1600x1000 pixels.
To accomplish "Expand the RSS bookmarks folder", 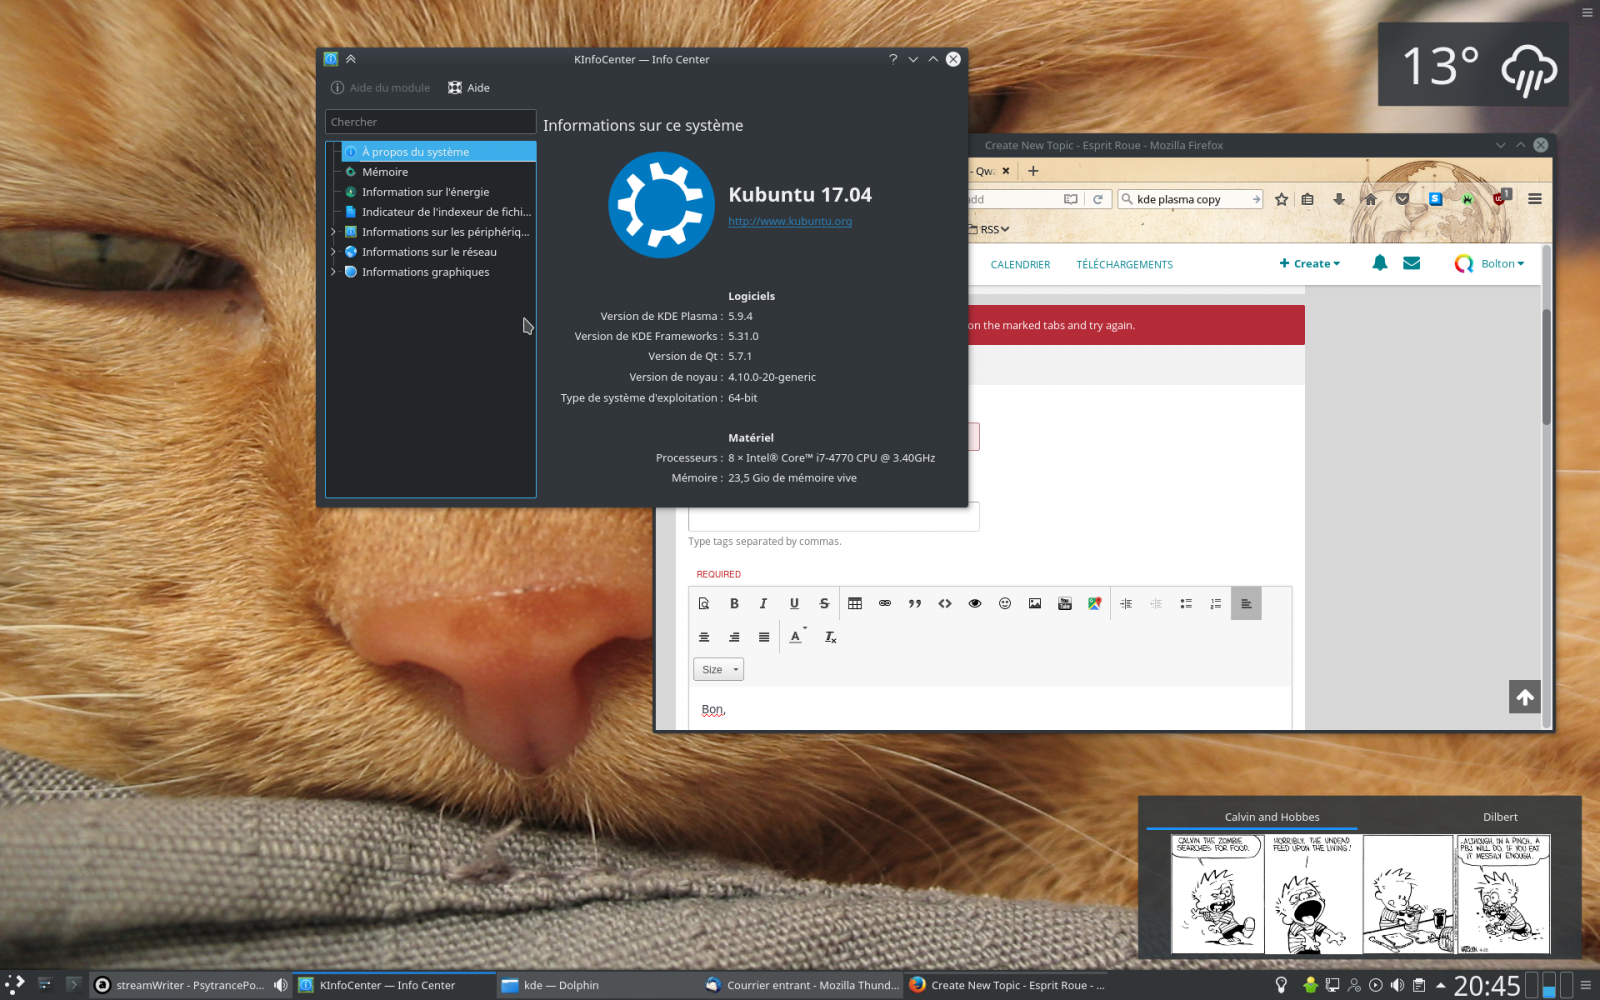I will (x=989, y=229).
